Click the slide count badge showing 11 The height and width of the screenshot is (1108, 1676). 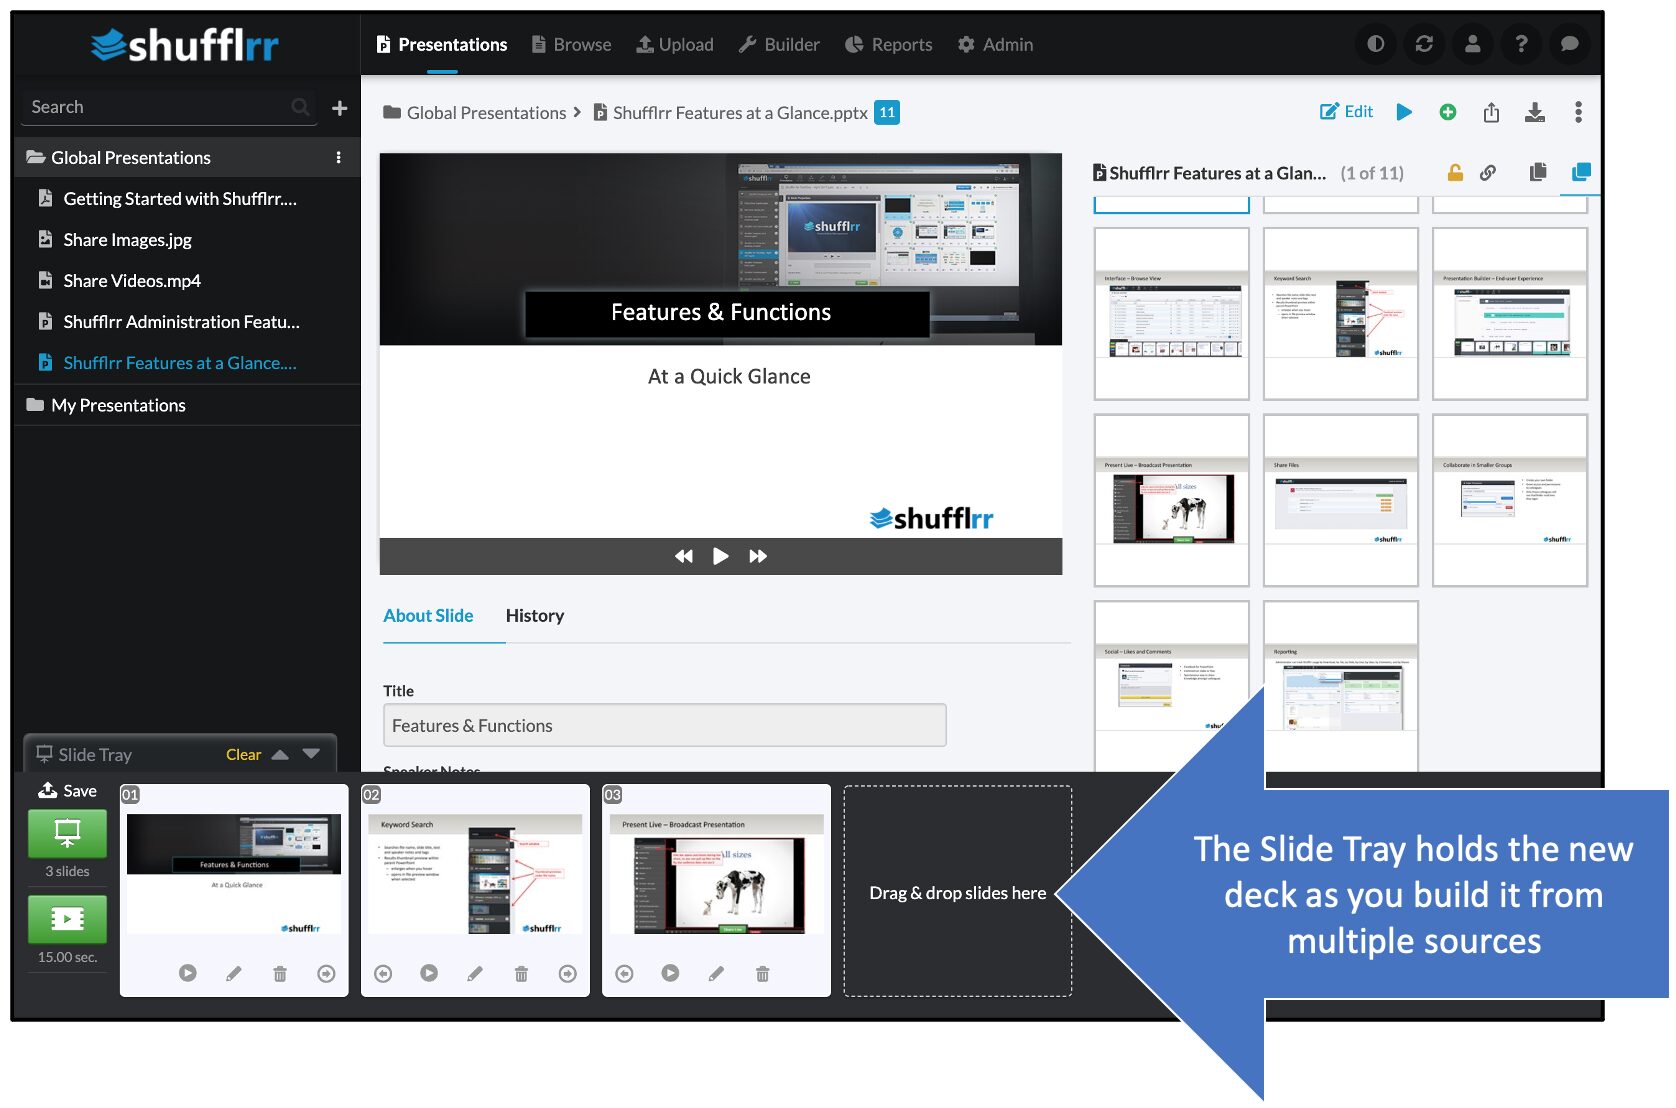[x=887, y=112]
